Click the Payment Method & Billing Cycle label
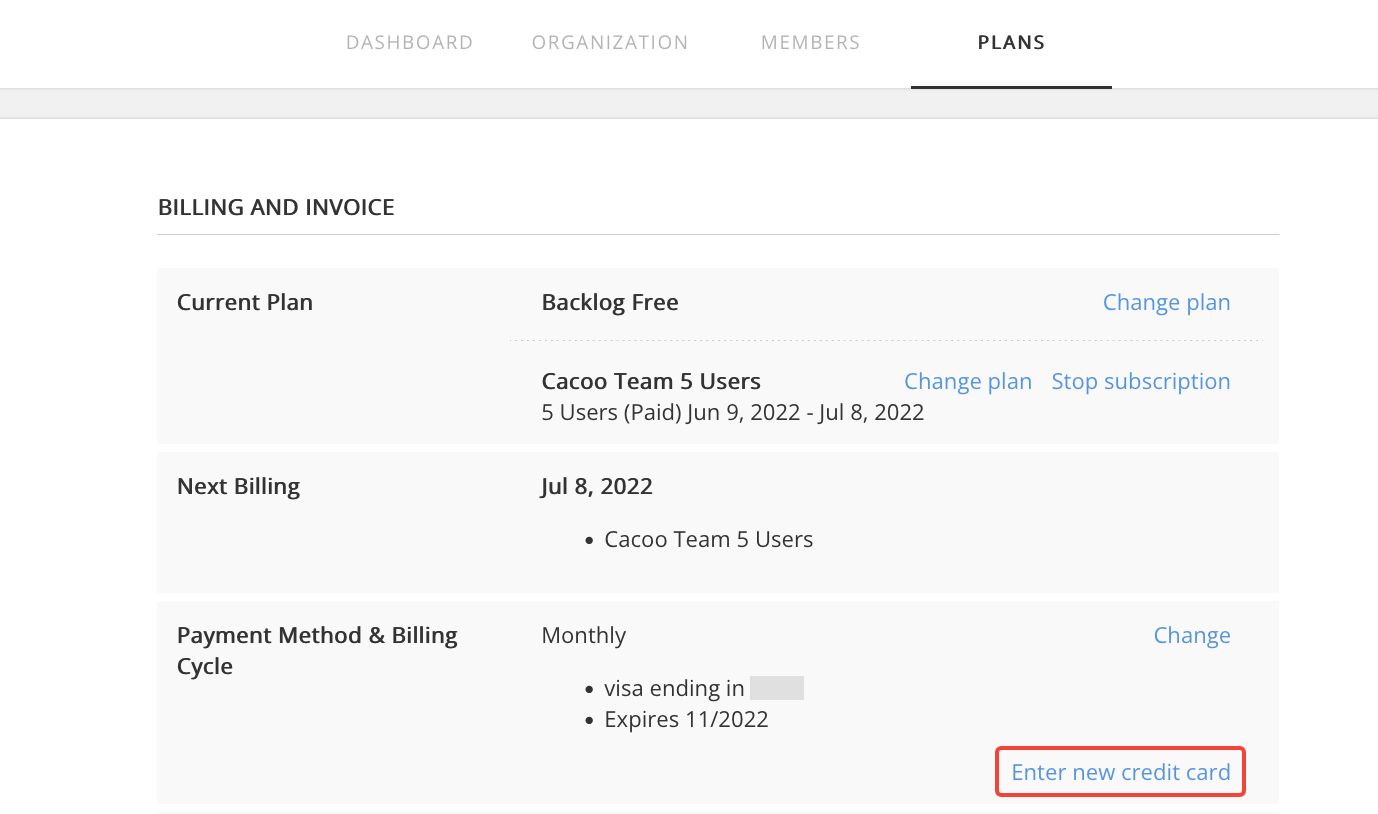Image resolution: width=1378 pixels, height=814 pixels. (x=317, y=651)
